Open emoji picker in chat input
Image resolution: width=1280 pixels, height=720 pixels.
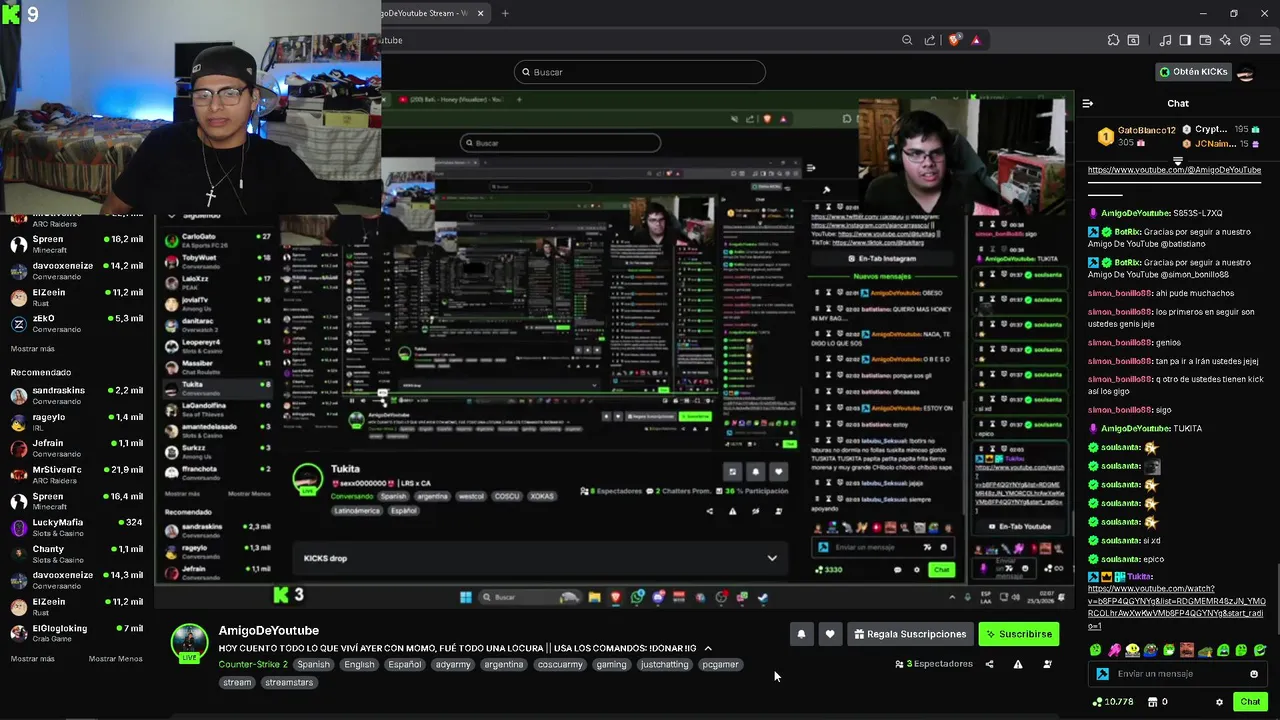pos(1254,674)
